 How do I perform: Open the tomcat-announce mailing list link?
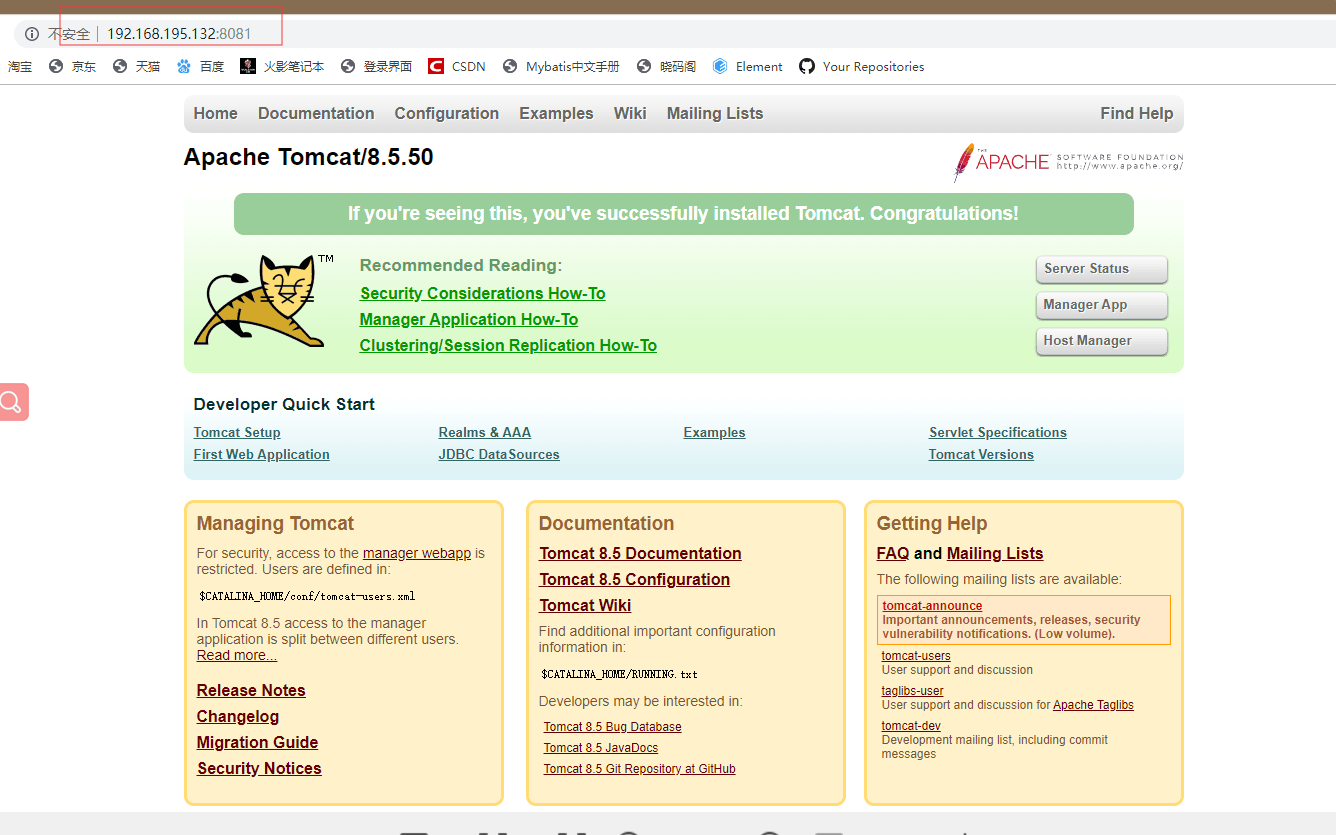pyautogui.click(x=932, y=606)
